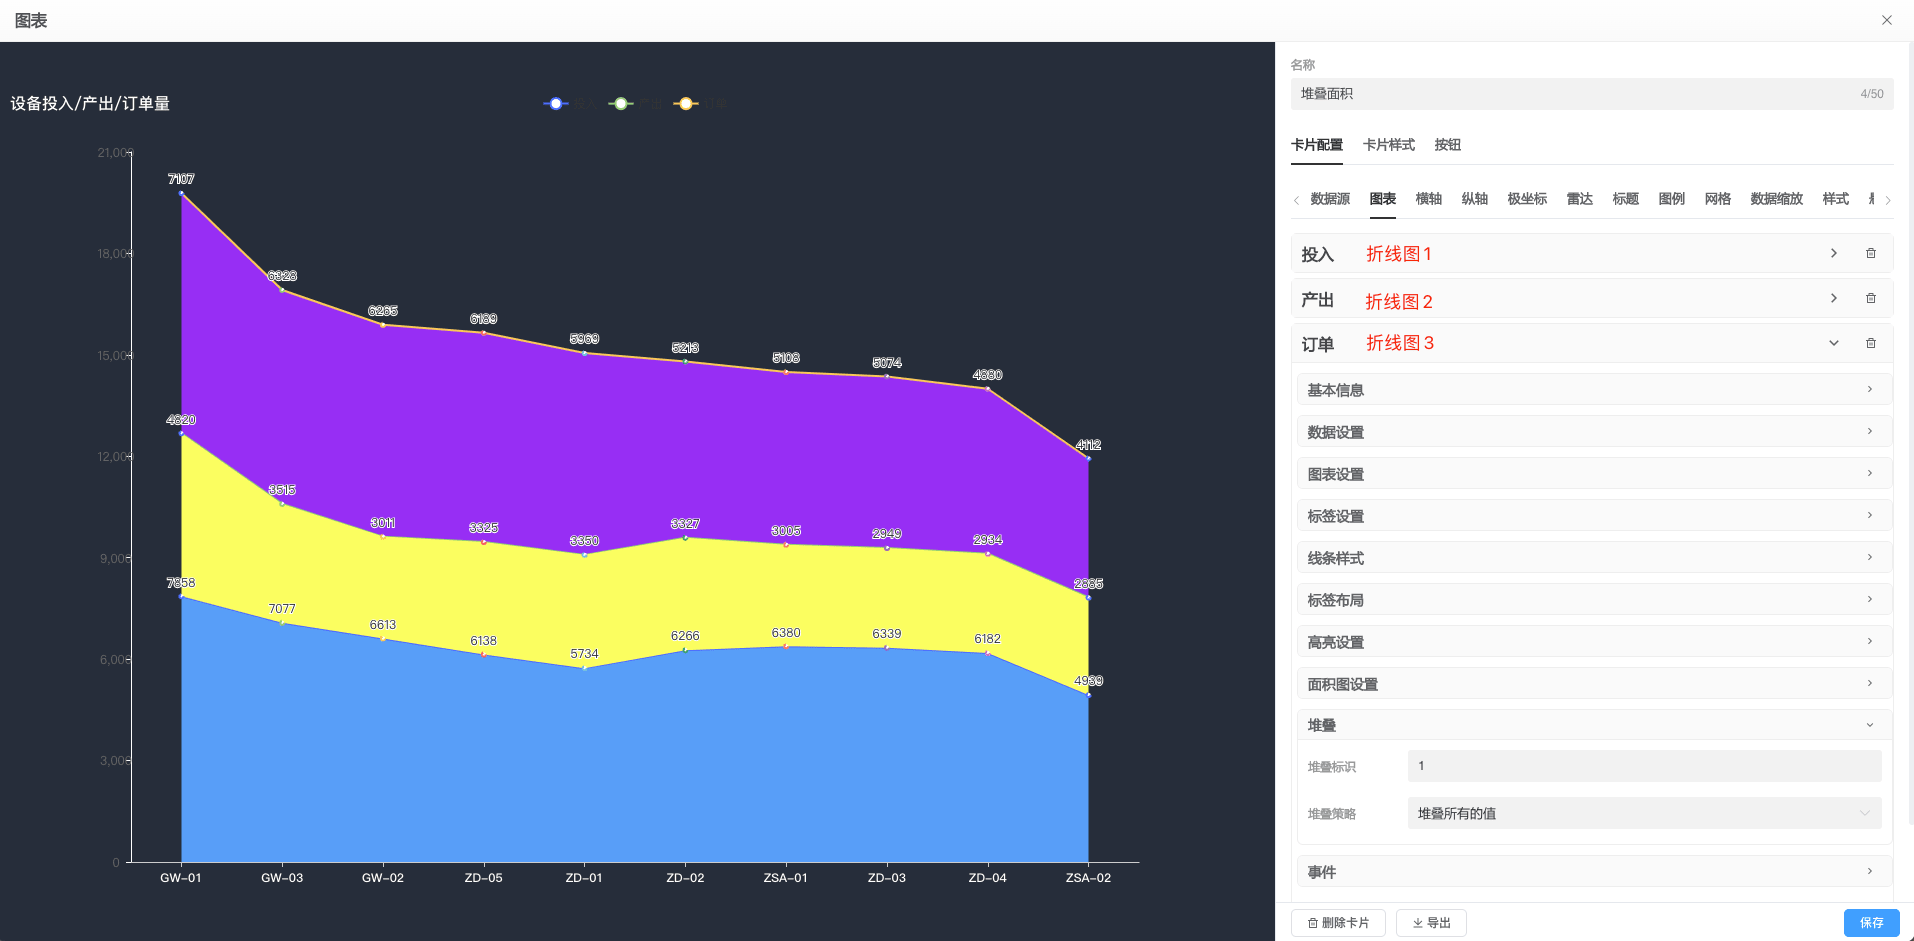Delete the 产出 line series via its trash icon
The height and width of the screenshot is (941, 1914).
pyautogui.click(x=1871, y=298)
